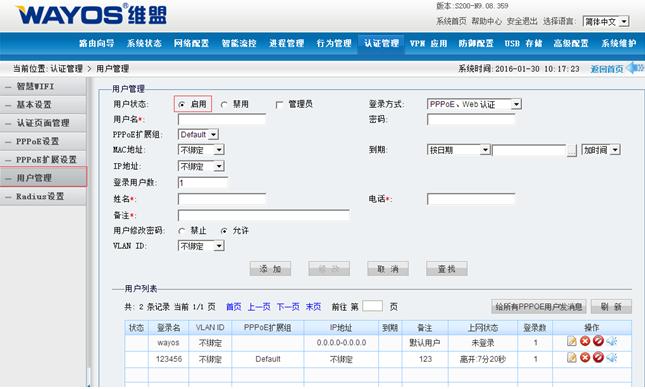The width and height of the screenshot is (645, 389).
Task: Expand the MAC地址 binding dropdown
Action: 201,150
